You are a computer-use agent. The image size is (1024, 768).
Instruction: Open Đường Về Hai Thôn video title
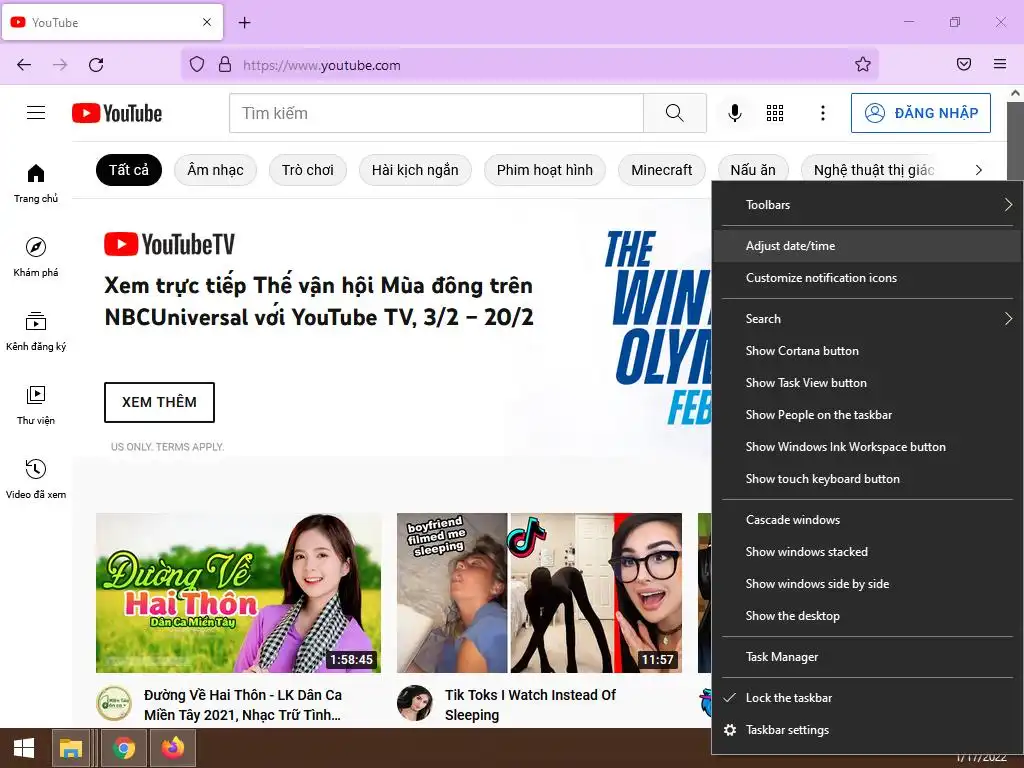tap(243, 705)
